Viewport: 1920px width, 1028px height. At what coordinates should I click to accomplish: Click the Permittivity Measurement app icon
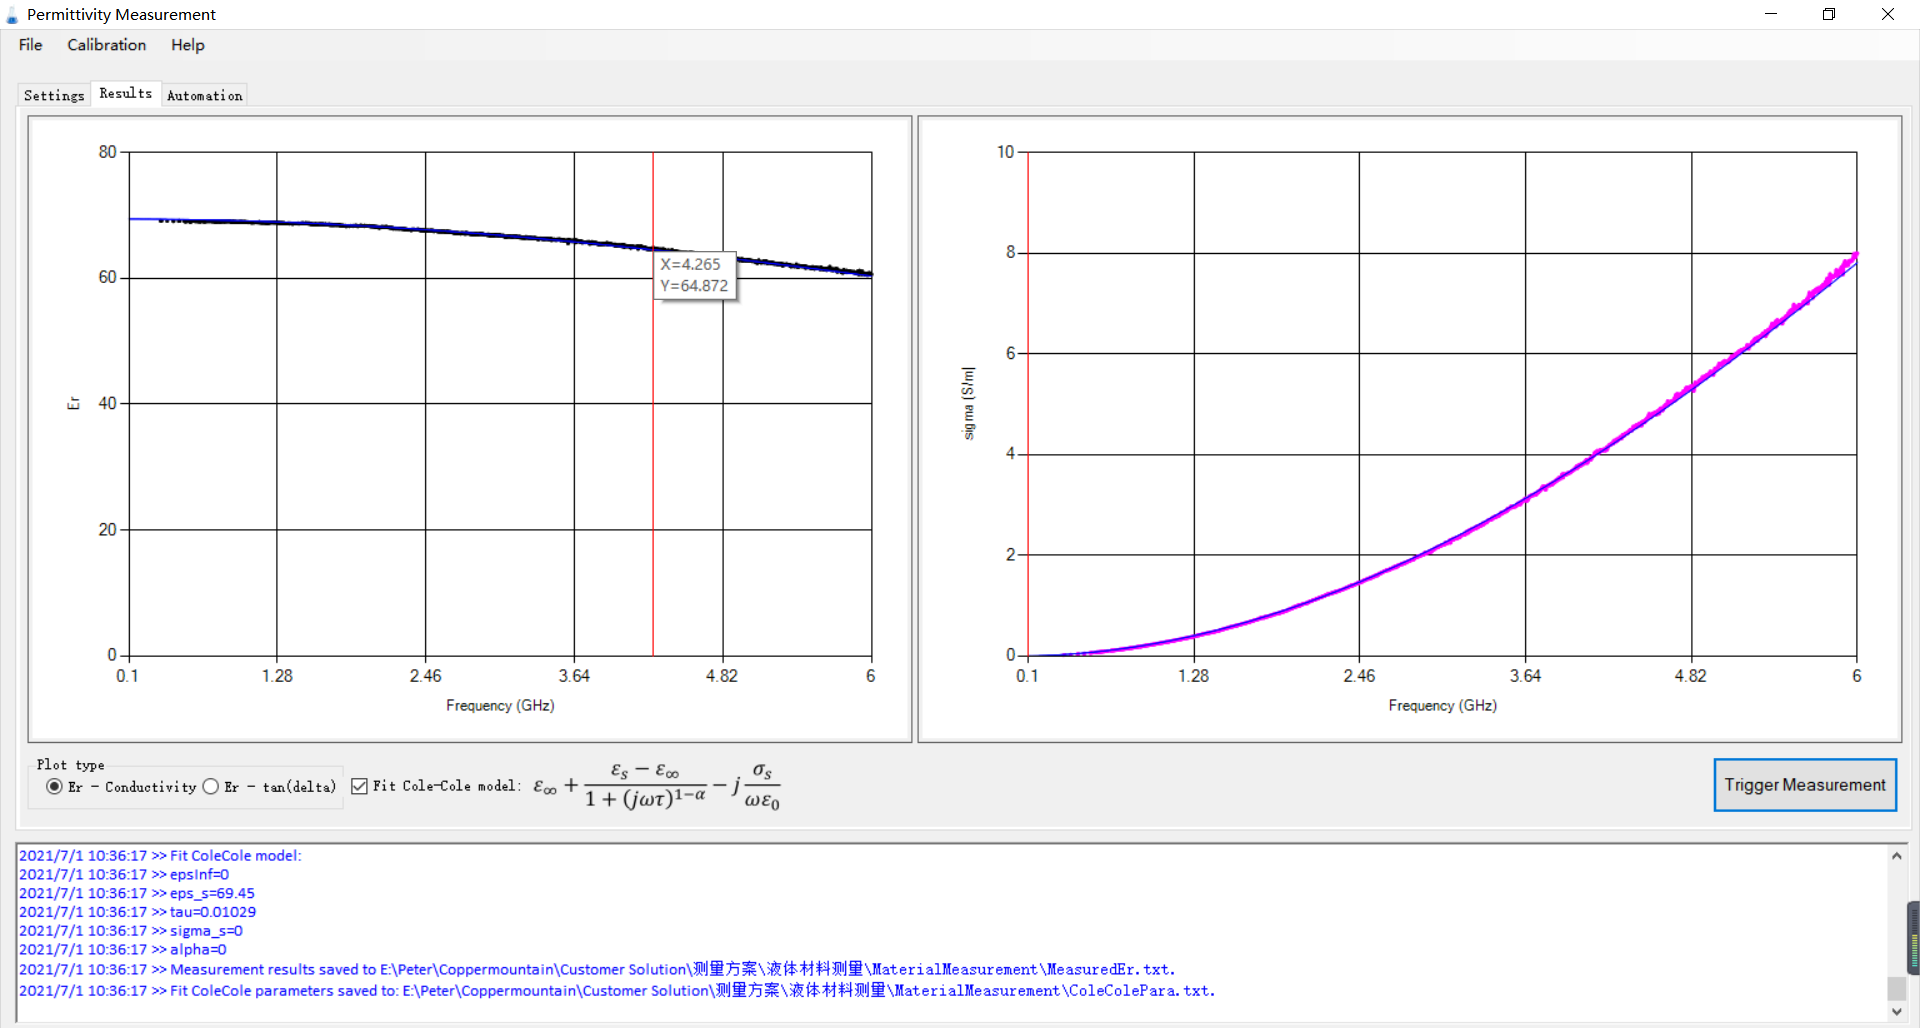[x=12, y=15]
